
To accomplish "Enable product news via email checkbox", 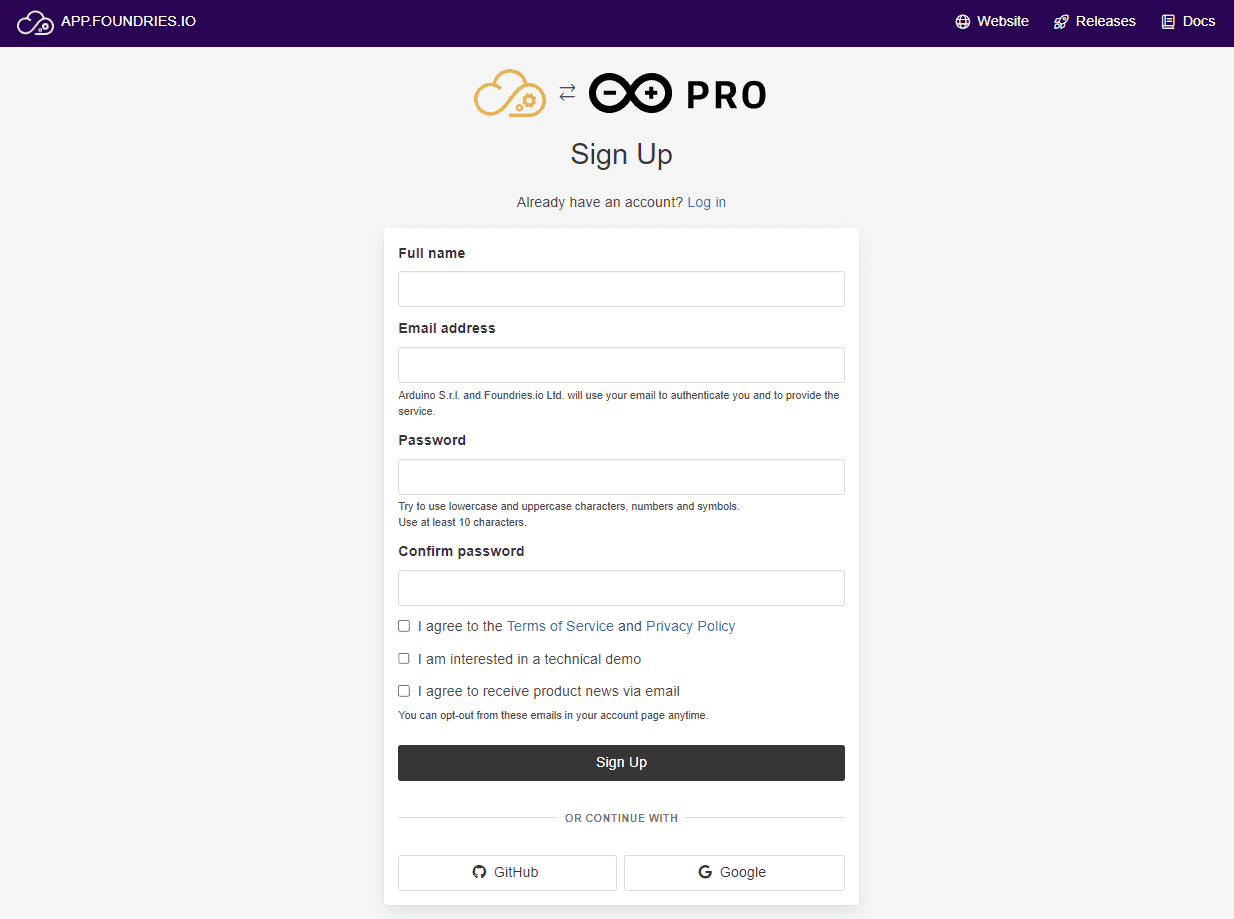I will [404, 691].
